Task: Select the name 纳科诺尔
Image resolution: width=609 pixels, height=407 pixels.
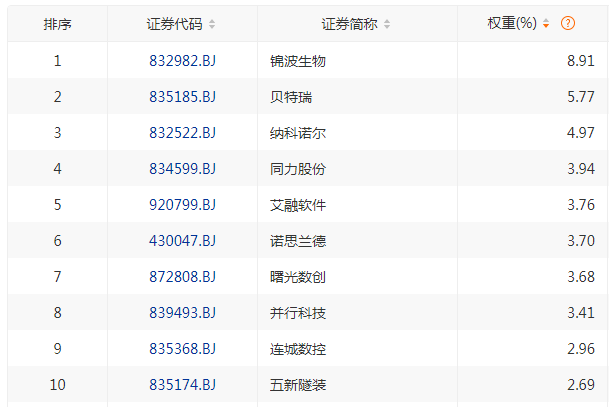Action: tap(298, 133)
